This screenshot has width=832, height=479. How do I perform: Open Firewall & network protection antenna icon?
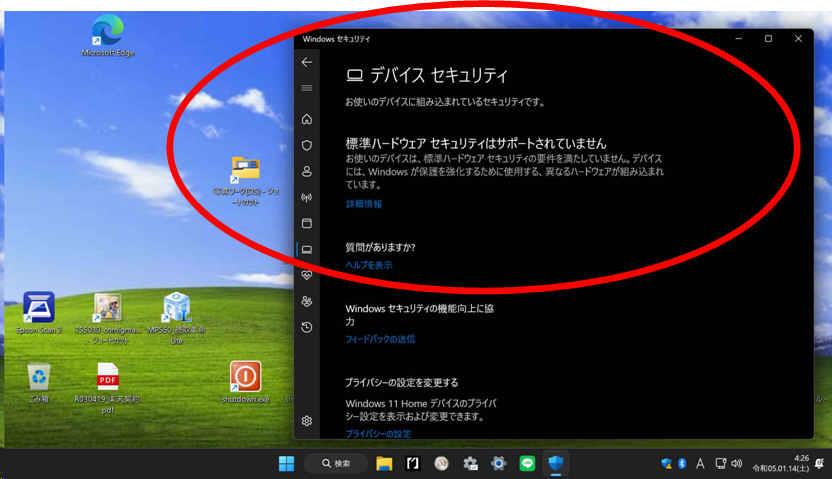click(x=307, y=197)
